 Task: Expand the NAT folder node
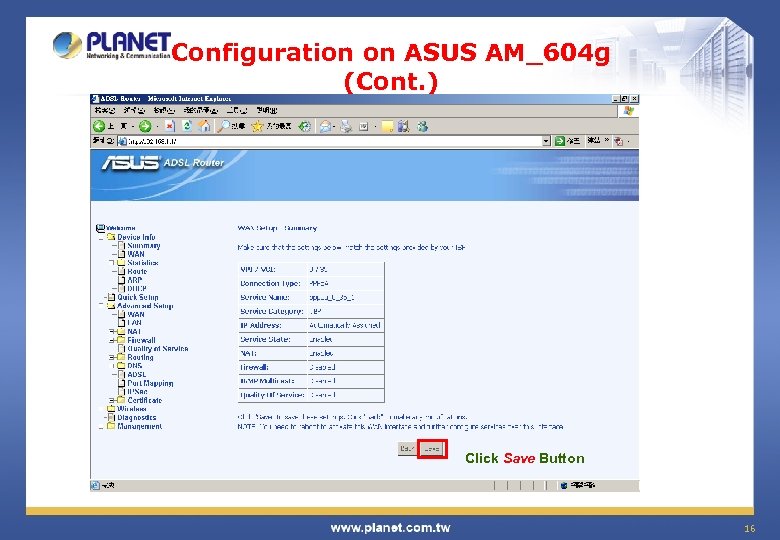coord(112,332)
